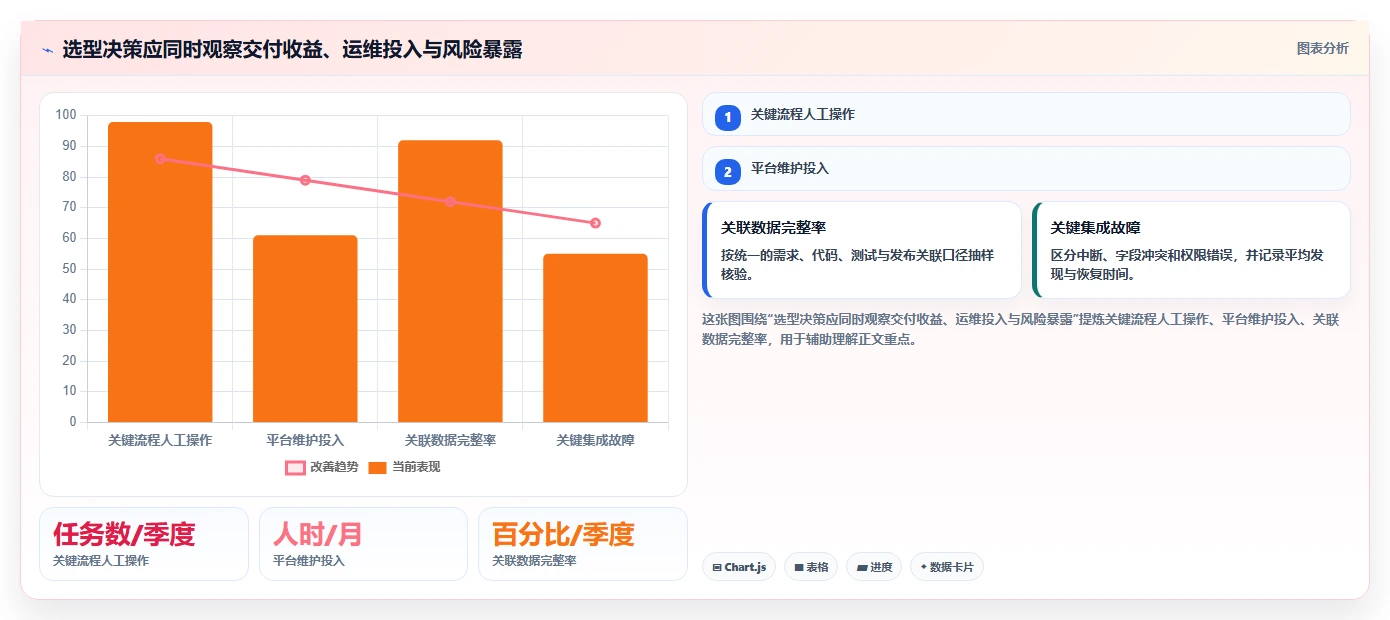The height and width of the screenshot is (620, 1390).
Task: Click x-axis label 关键集成故障
Action: (x=595, y=440)
